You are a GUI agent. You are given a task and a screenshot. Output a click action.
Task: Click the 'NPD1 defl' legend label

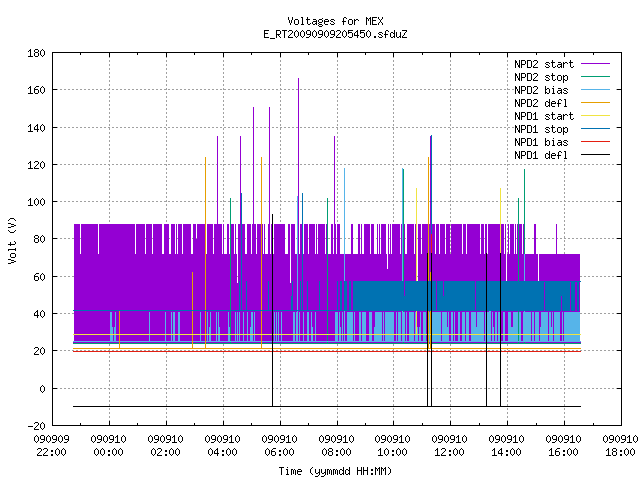[541, 156]
